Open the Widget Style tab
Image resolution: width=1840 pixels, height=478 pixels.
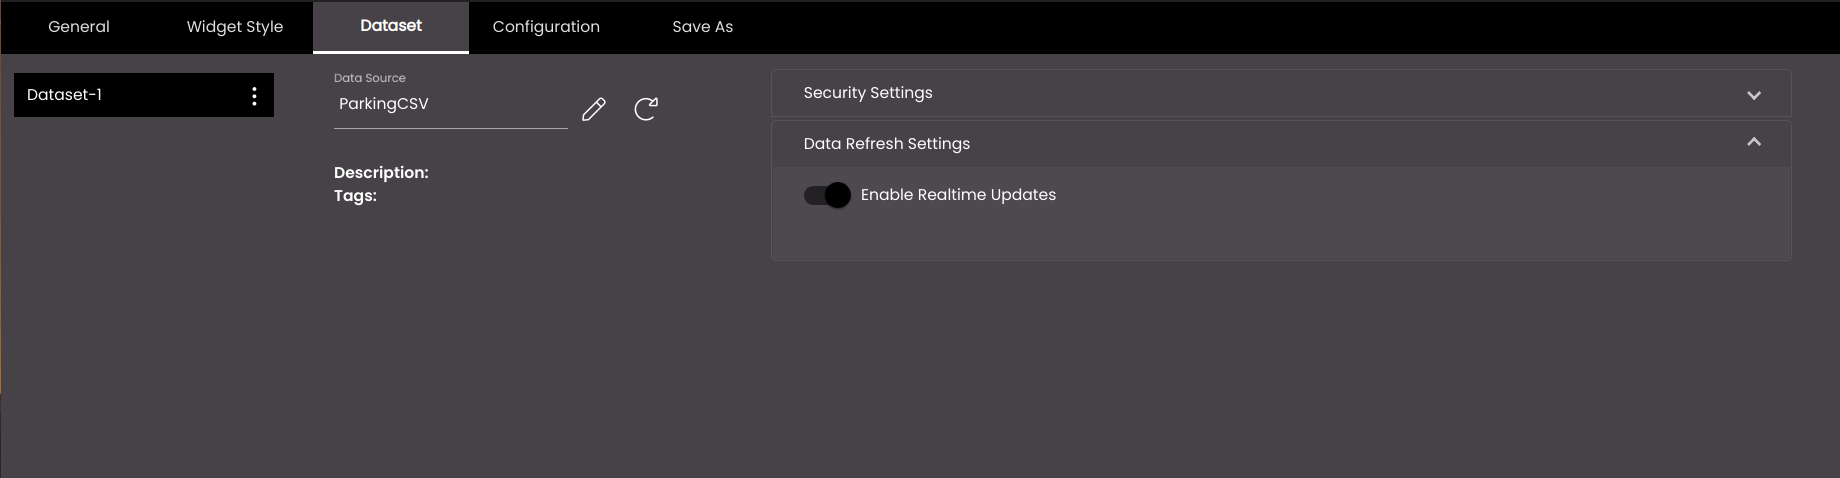click(235, 27)
